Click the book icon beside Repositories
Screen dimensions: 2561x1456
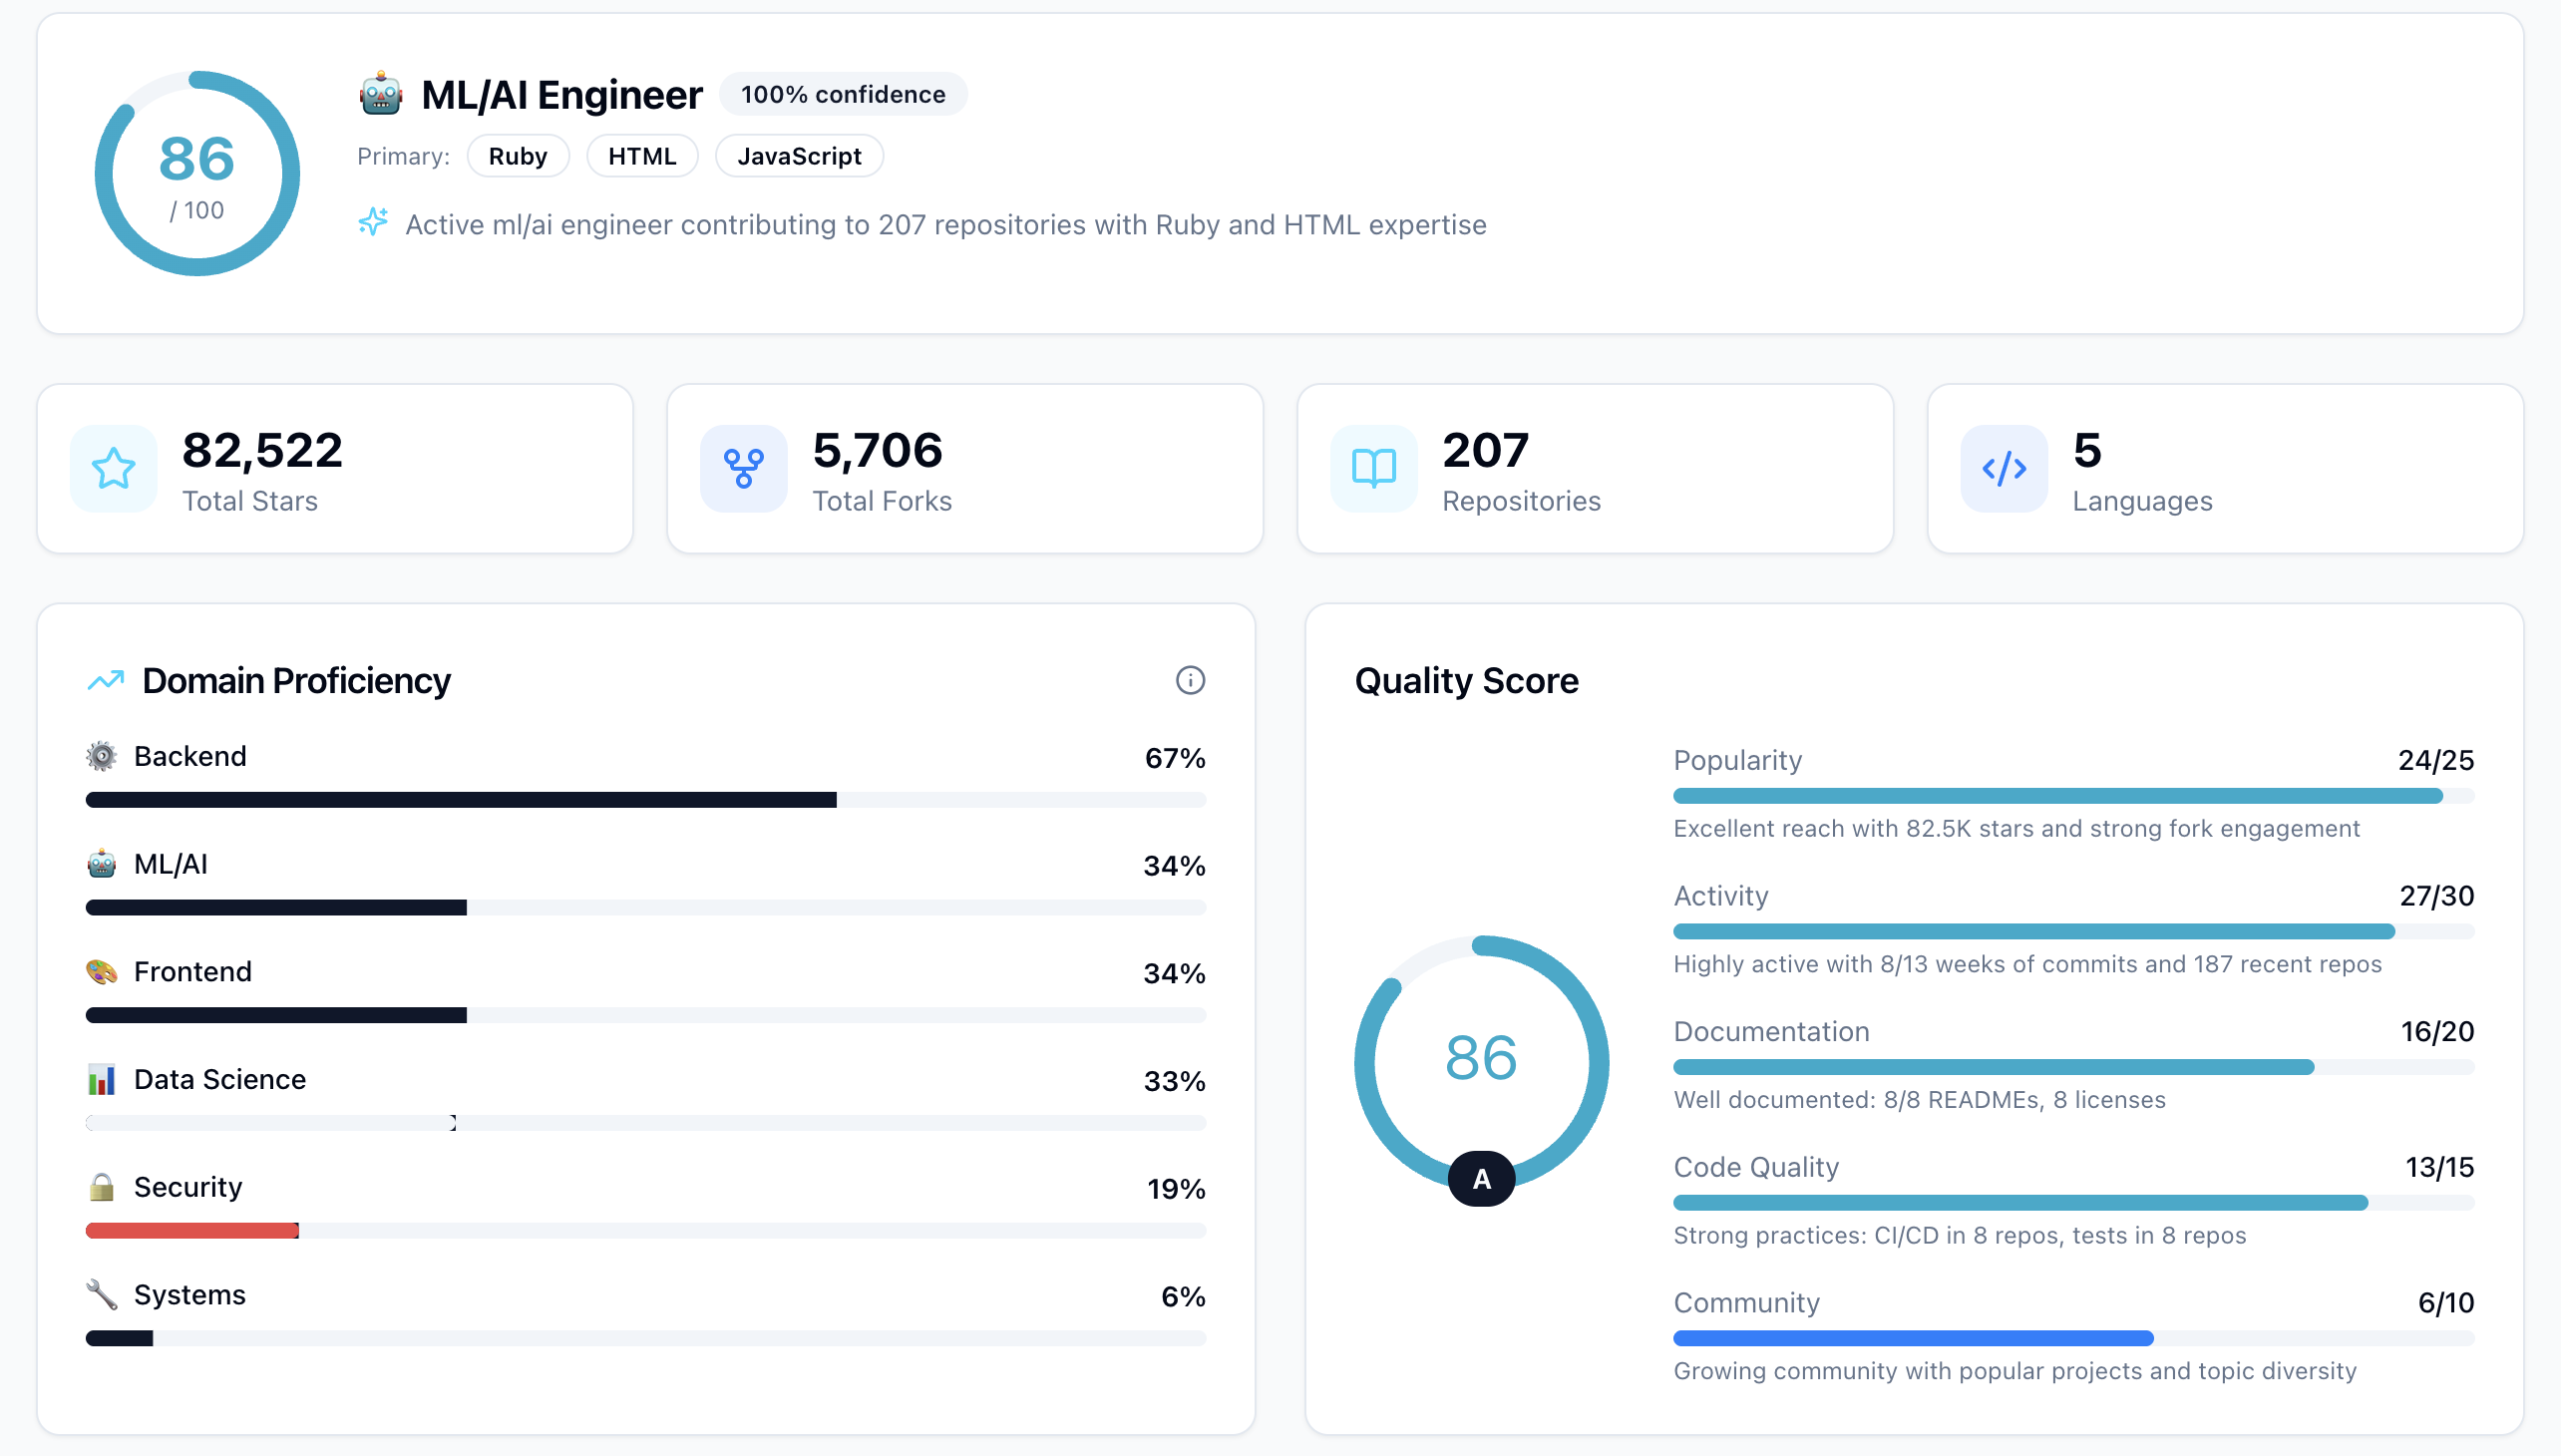pos(1373,468)
